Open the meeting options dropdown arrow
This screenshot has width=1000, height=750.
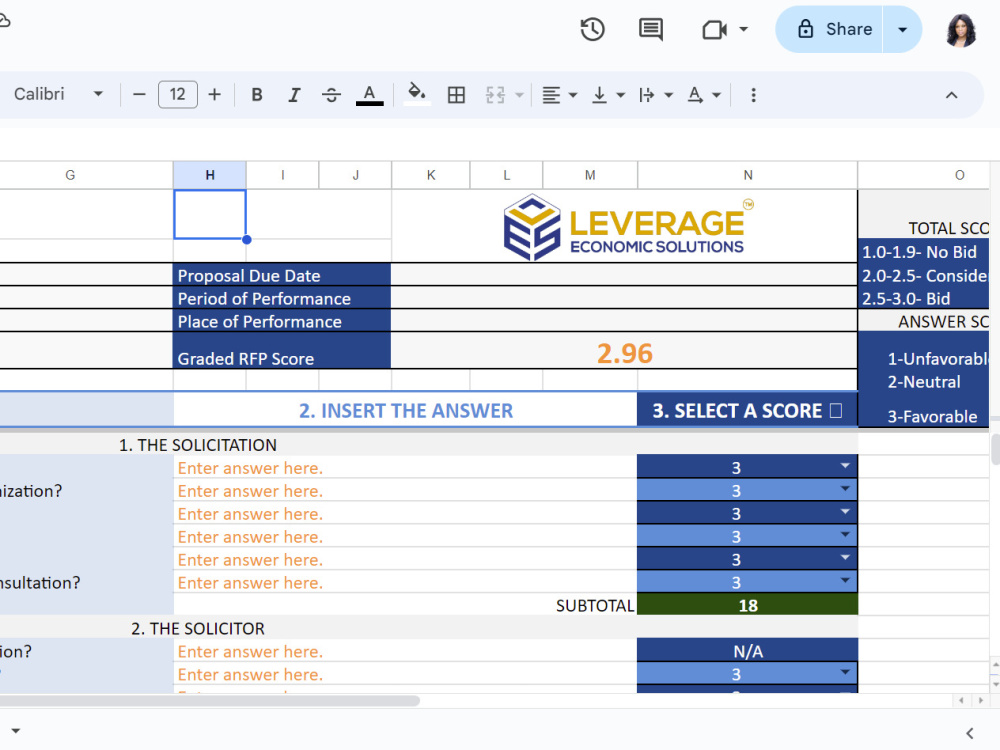click(743, 29)
